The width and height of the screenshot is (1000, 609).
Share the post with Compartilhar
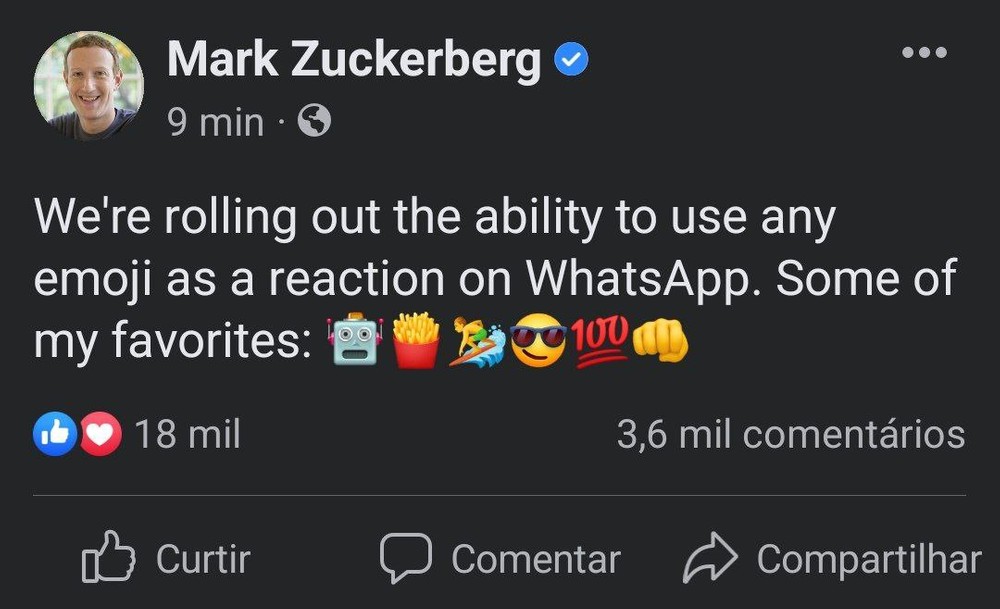tap(831, 558)
